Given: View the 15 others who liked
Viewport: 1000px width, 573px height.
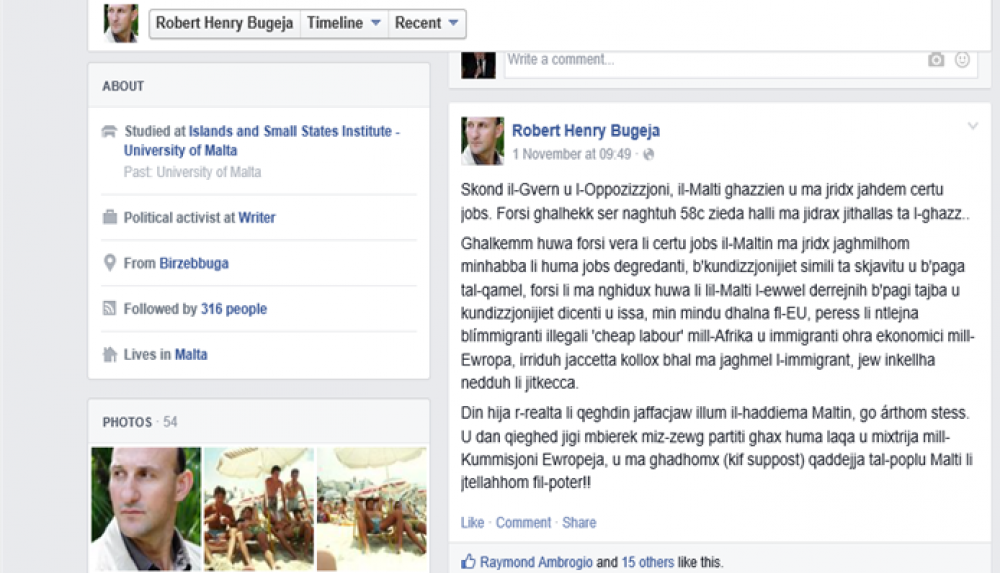Looking at the screenshot, I should [x=647, y=562].
